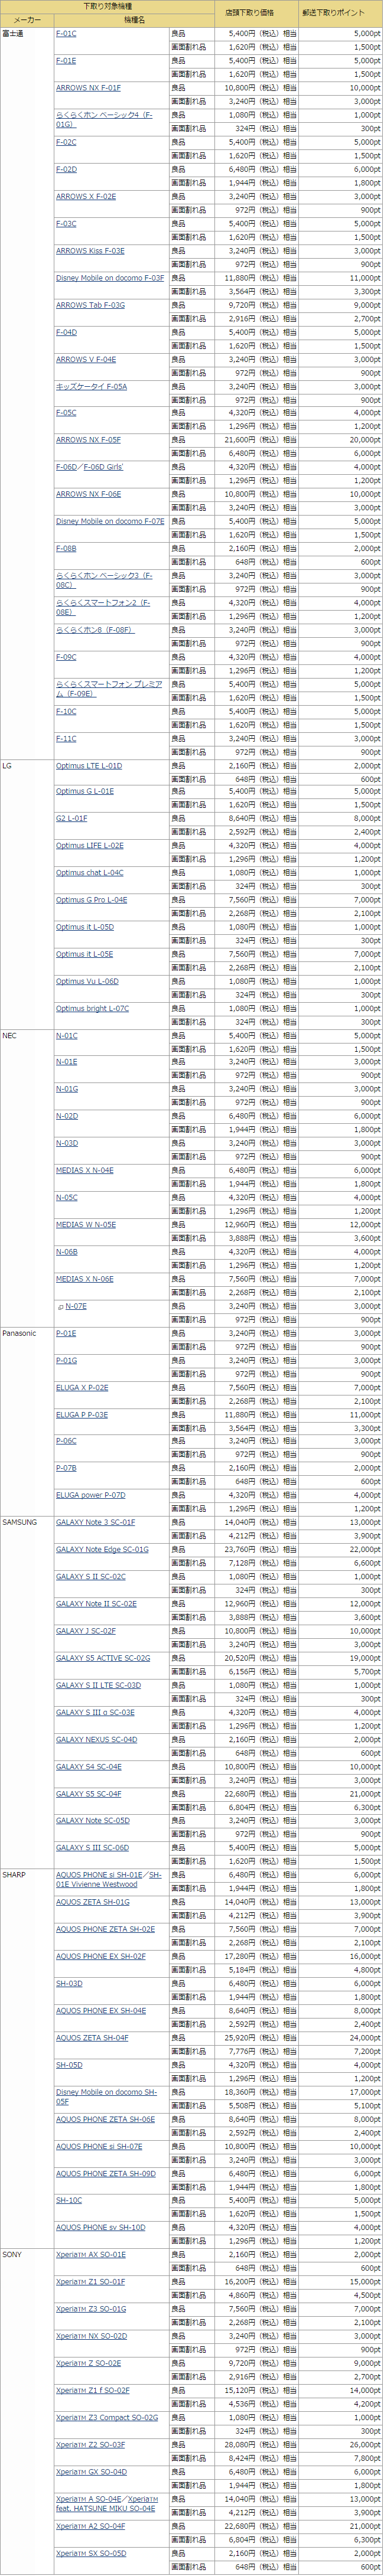Click the Panasonic manufacturer cell

pyautogui.click(x=27, y=1421)
